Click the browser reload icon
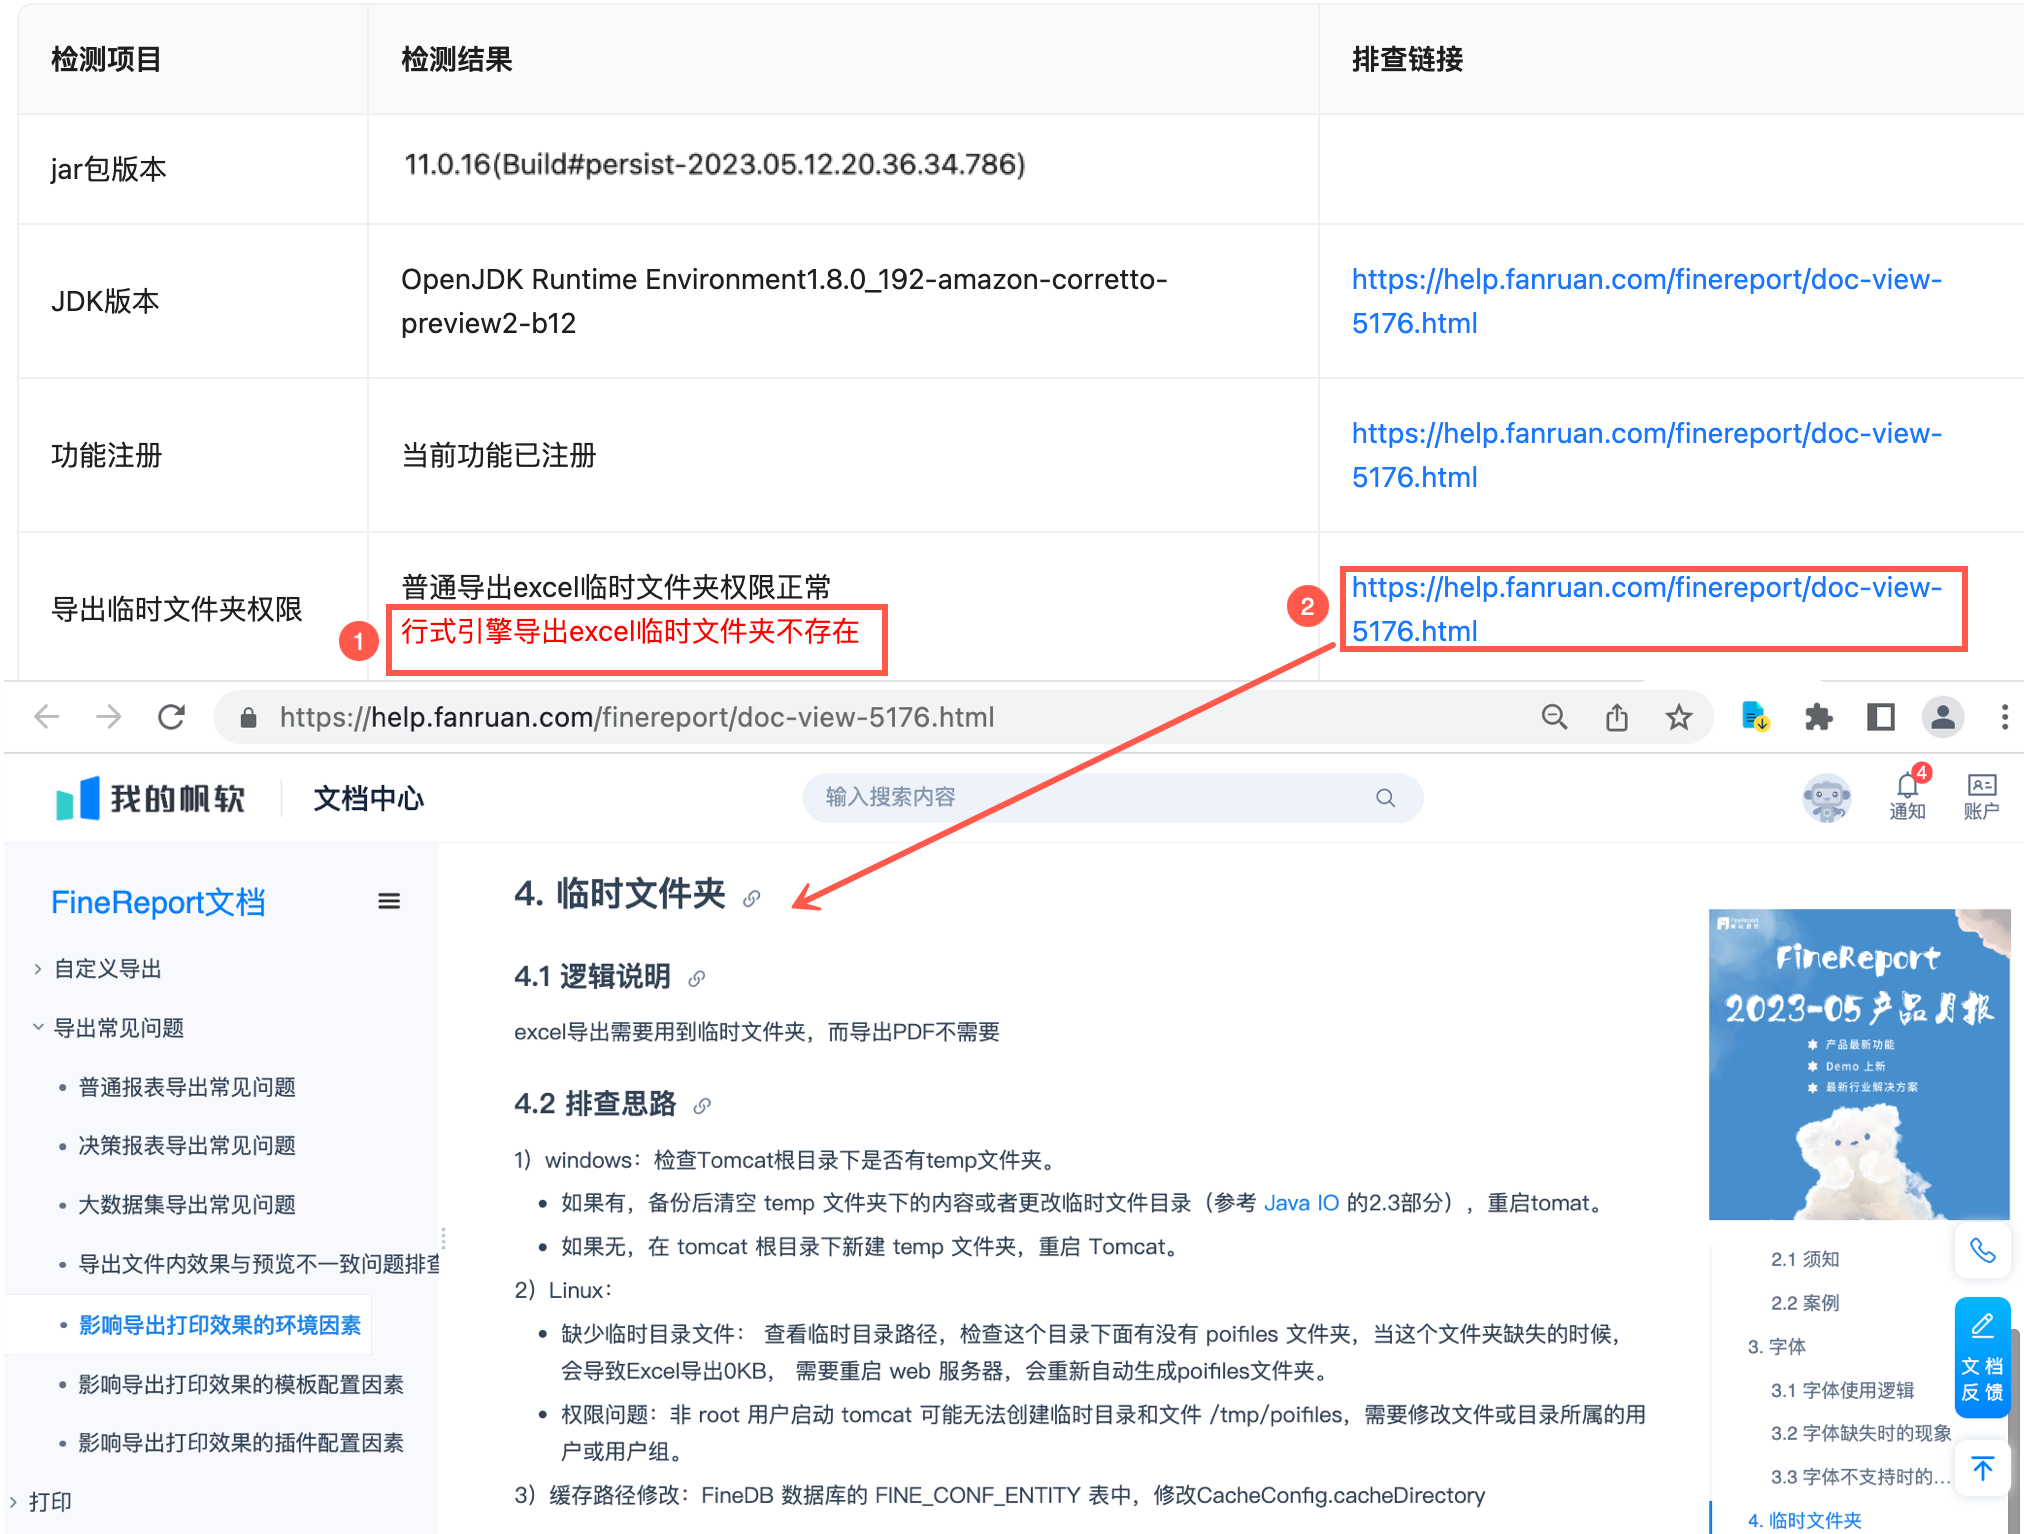 click(172, 717)
